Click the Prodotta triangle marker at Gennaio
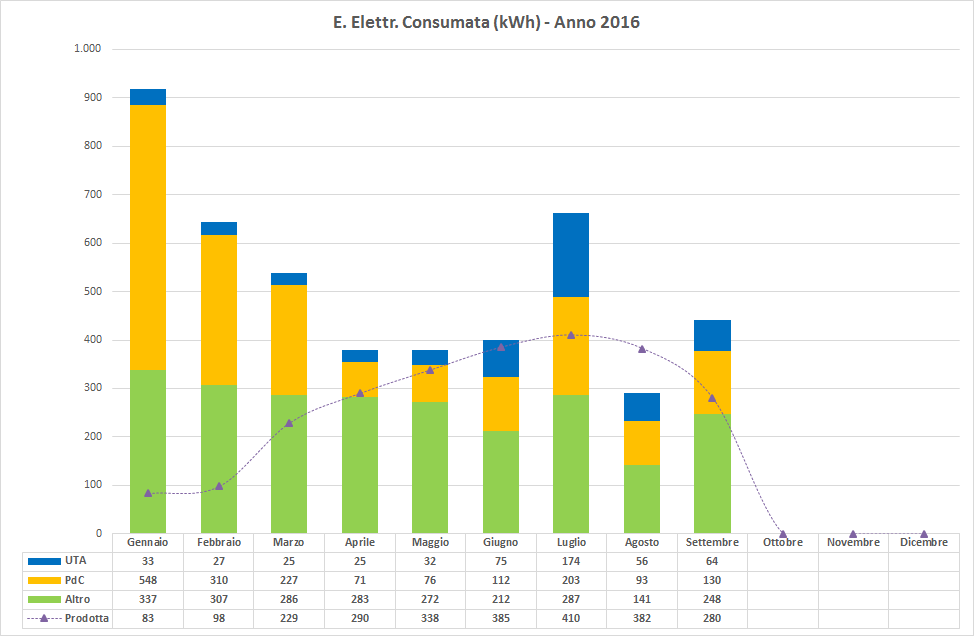The image size is (974, 636). click(148, 493)
